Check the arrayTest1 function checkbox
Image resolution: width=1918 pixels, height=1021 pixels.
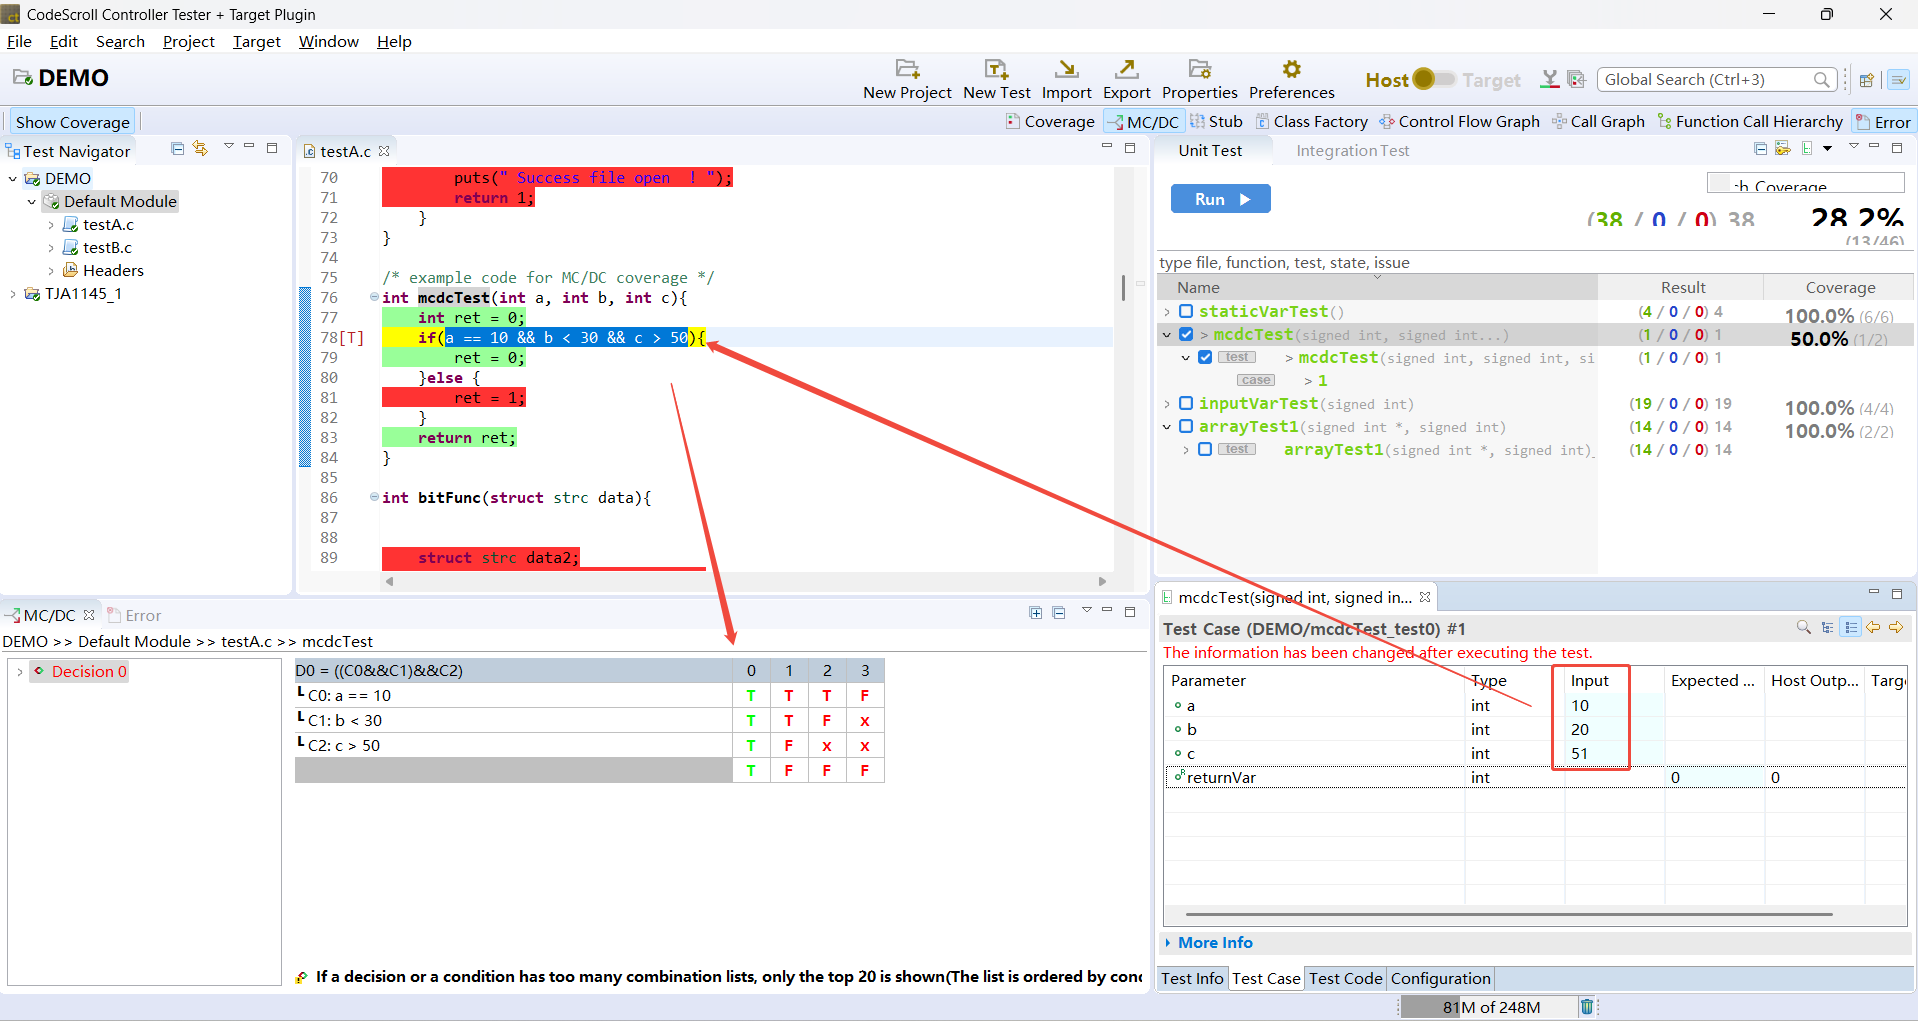point(1186,427)
